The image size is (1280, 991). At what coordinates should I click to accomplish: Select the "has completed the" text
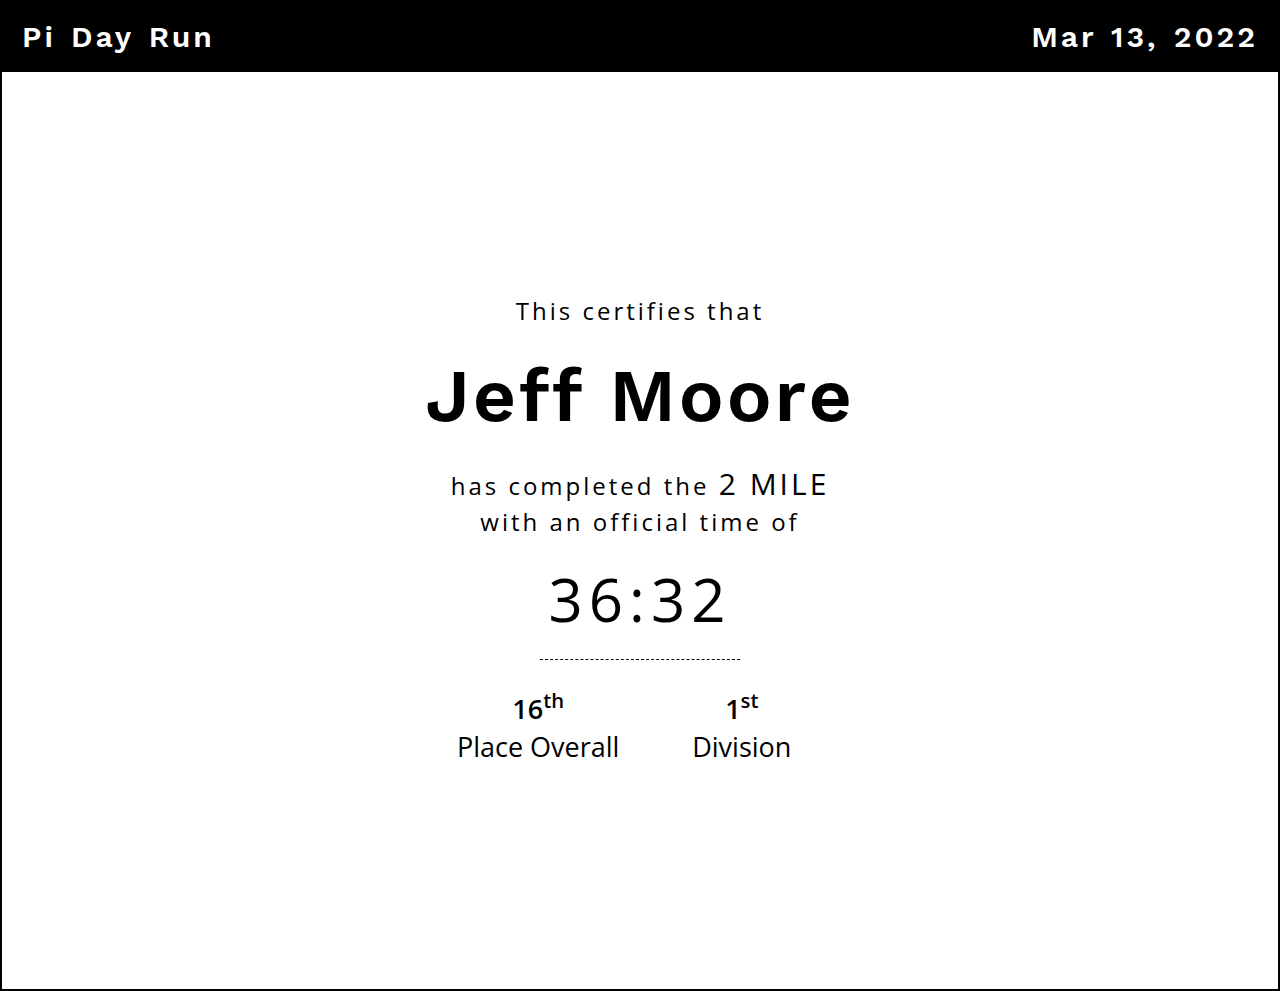[x=579, y=487]
